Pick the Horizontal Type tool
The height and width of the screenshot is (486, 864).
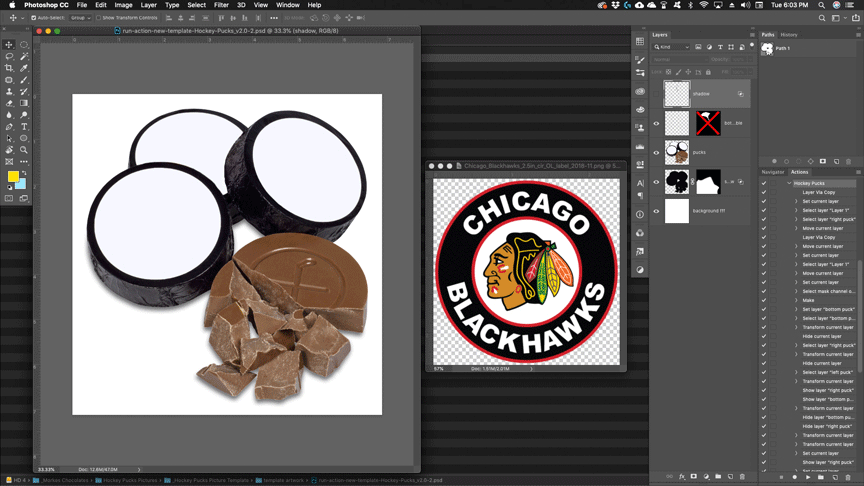[24, 127]
